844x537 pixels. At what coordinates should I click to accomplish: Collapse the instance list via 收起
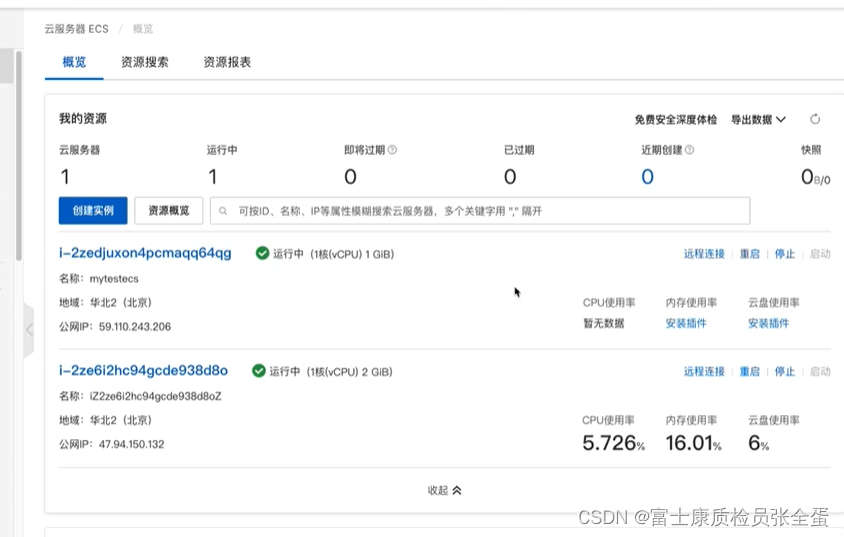(x=444, y=490)
